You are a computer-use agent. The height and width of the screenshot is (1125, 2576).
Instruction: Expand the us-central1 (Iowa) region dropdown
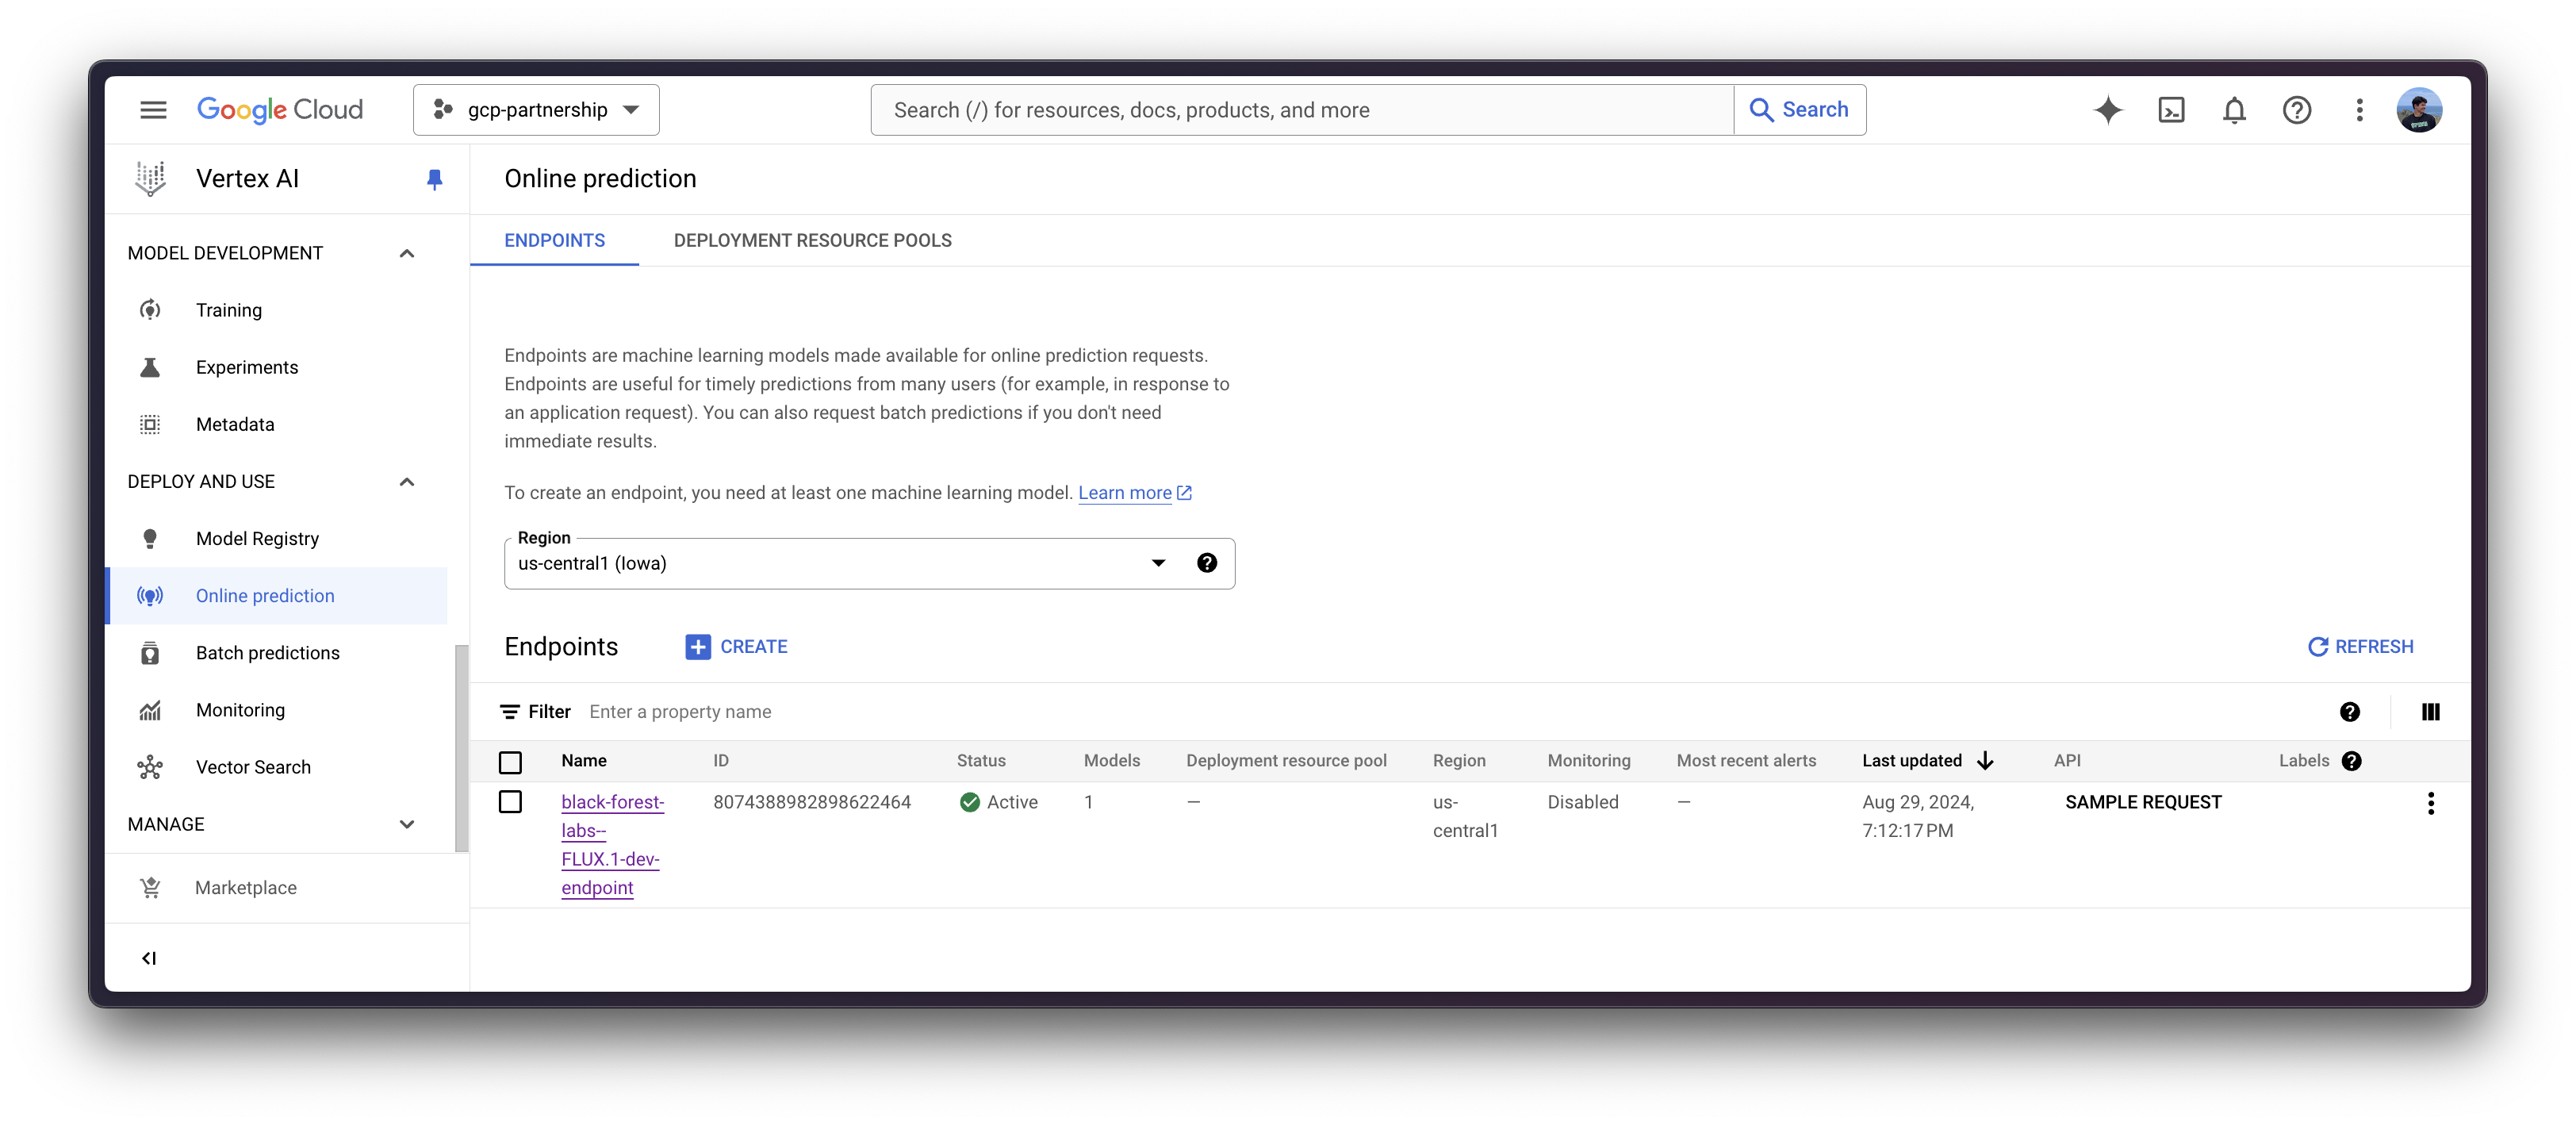pyautogui.click(x=1160, y=563)
